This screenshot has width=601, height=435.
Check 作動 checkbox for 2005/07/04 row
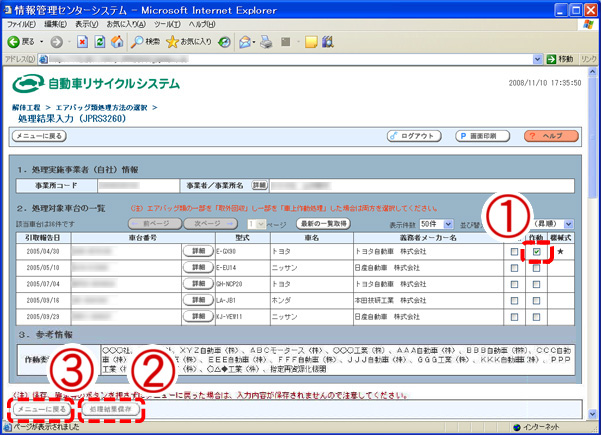click(537, 284)
